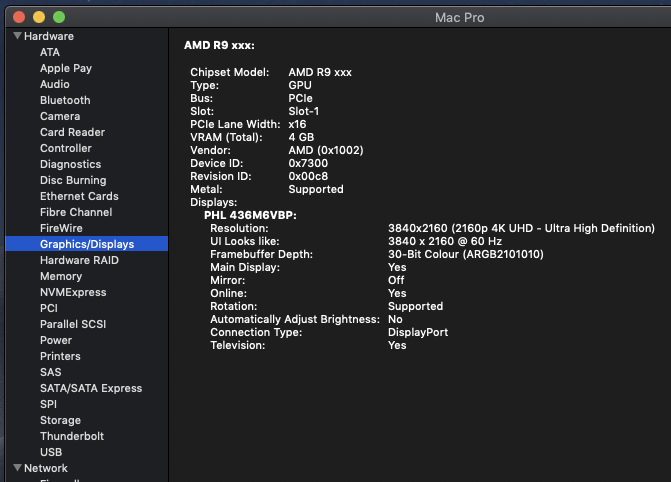Click the Network section label
The width and height of the screenshot is (671, 482).
click(x=46, y=468)
